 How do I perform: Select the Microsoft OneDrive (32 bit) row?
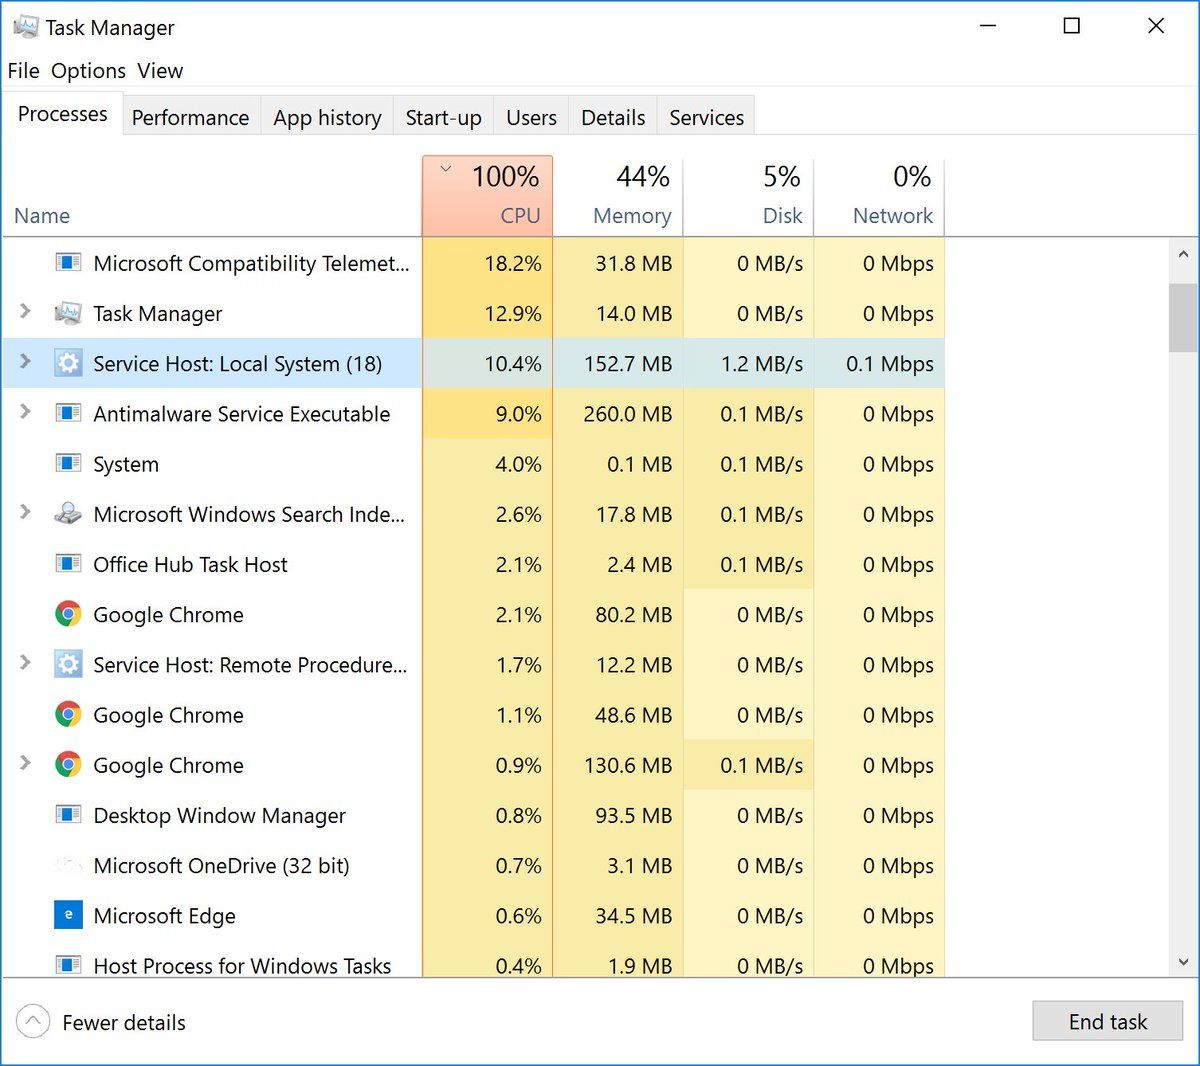click(473, 865)
